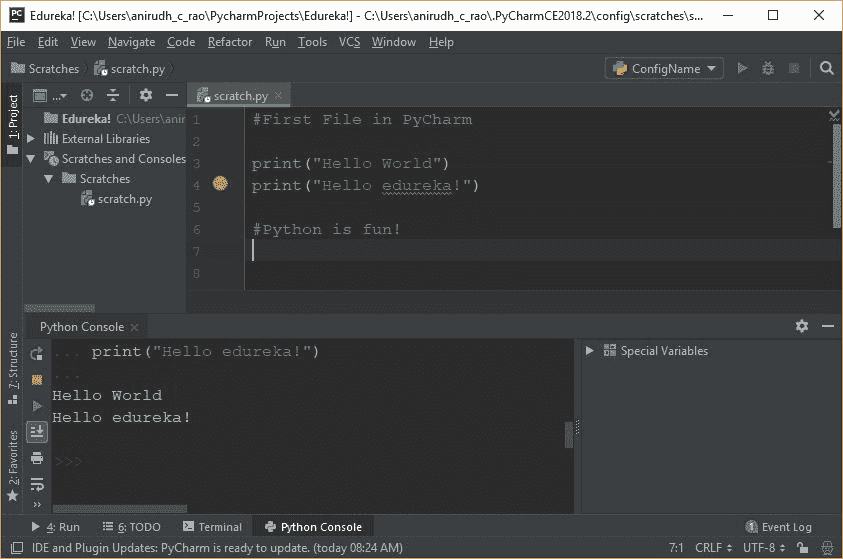Click the console horizontal scrollbar
This screenshot has width=843, height=559.
(x=120, y=508)
